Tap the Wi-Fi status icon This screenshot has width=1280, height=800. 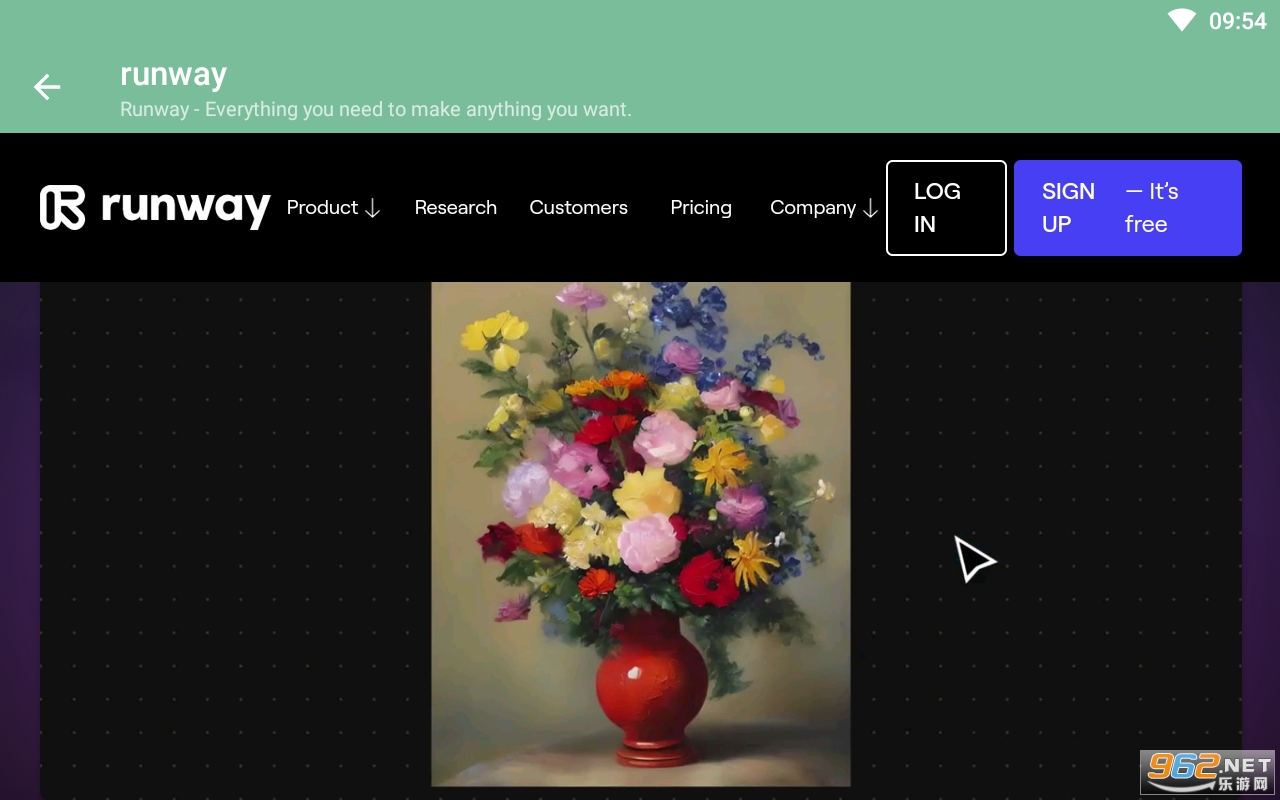tap(1182, 20)
